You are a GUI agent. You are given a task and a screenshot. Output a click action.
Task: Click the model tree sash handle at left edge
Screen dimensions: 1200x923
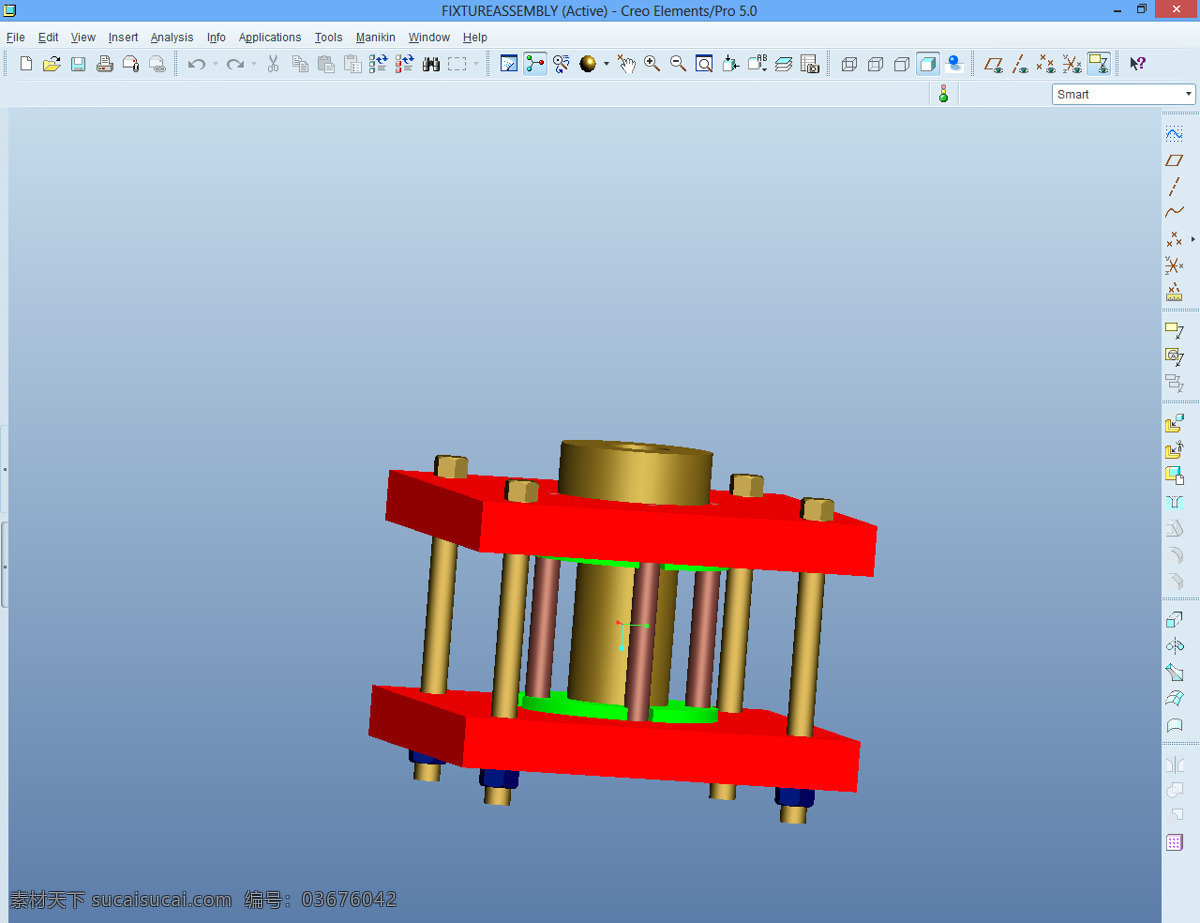click(4, 565)
